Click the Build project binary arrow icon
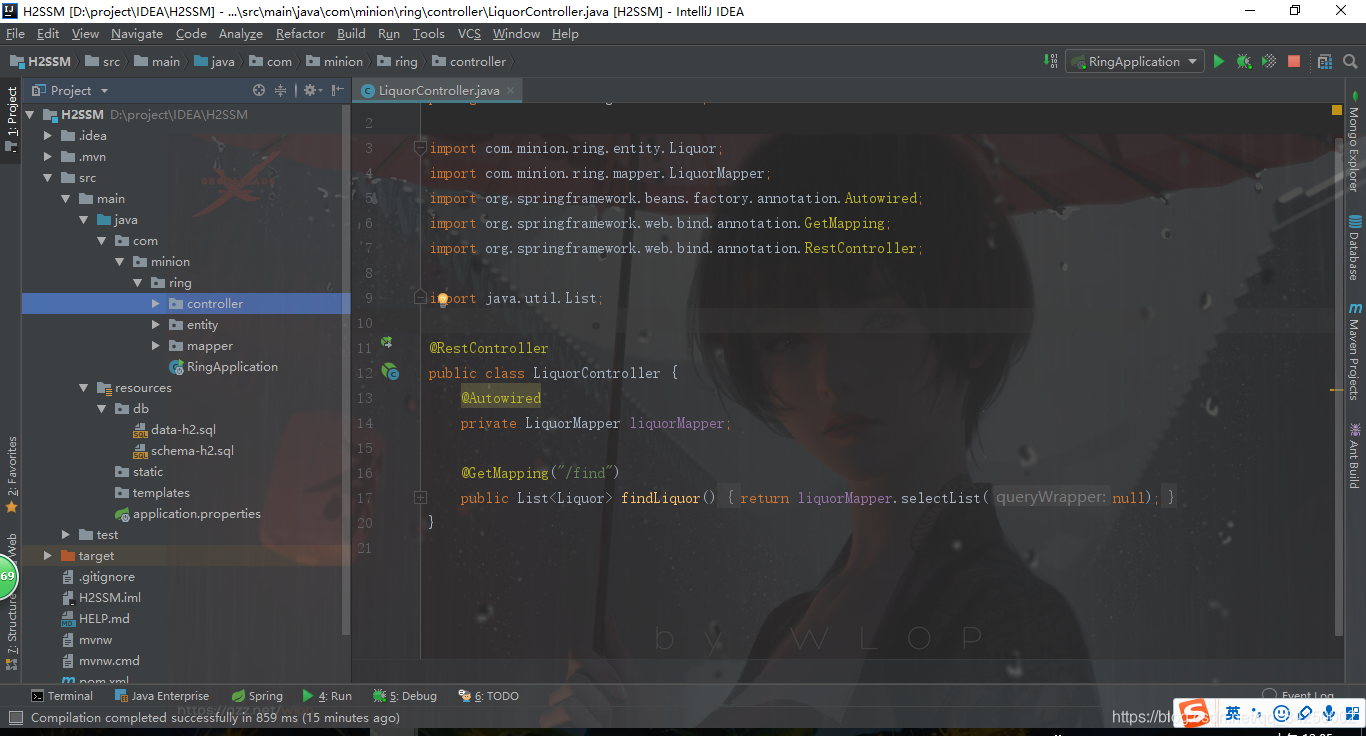The height and width of the screenshot is (736, 1366). [1051, 61]
